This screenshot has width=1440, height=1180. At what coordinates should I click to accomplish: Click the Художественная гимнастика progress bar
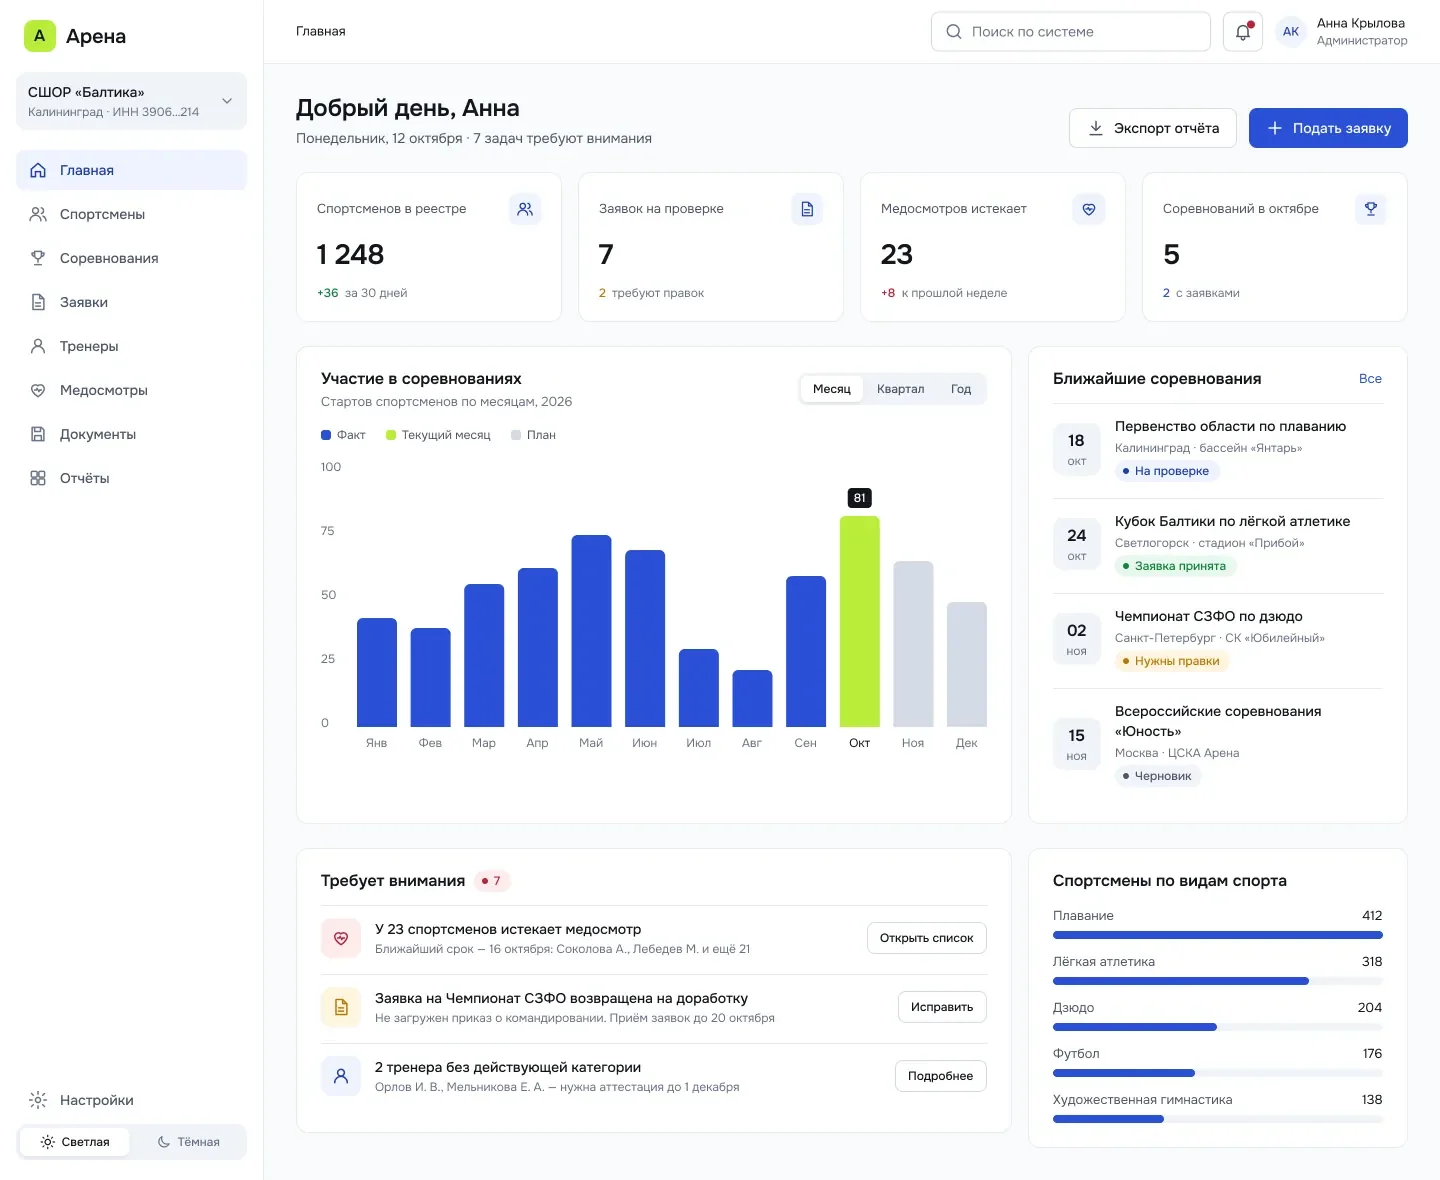click(x=1217, y=1119)
